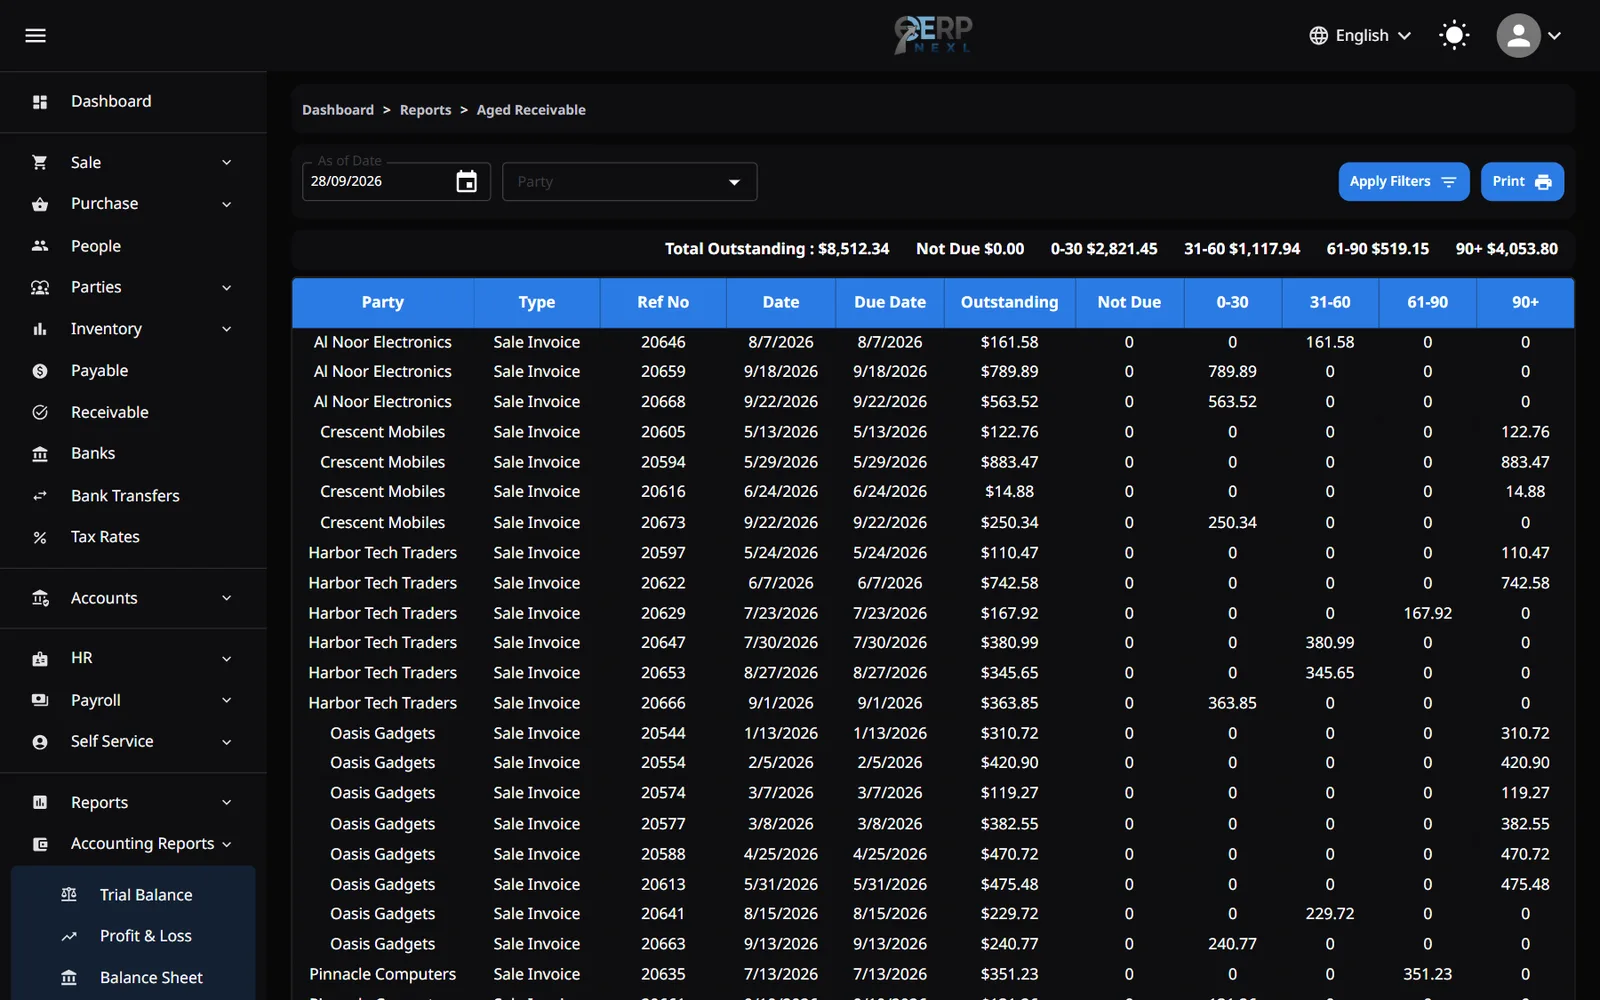The image size is (1600, 1000).
Task: Click the Payable dollar icon
Action: pos(40,371)
